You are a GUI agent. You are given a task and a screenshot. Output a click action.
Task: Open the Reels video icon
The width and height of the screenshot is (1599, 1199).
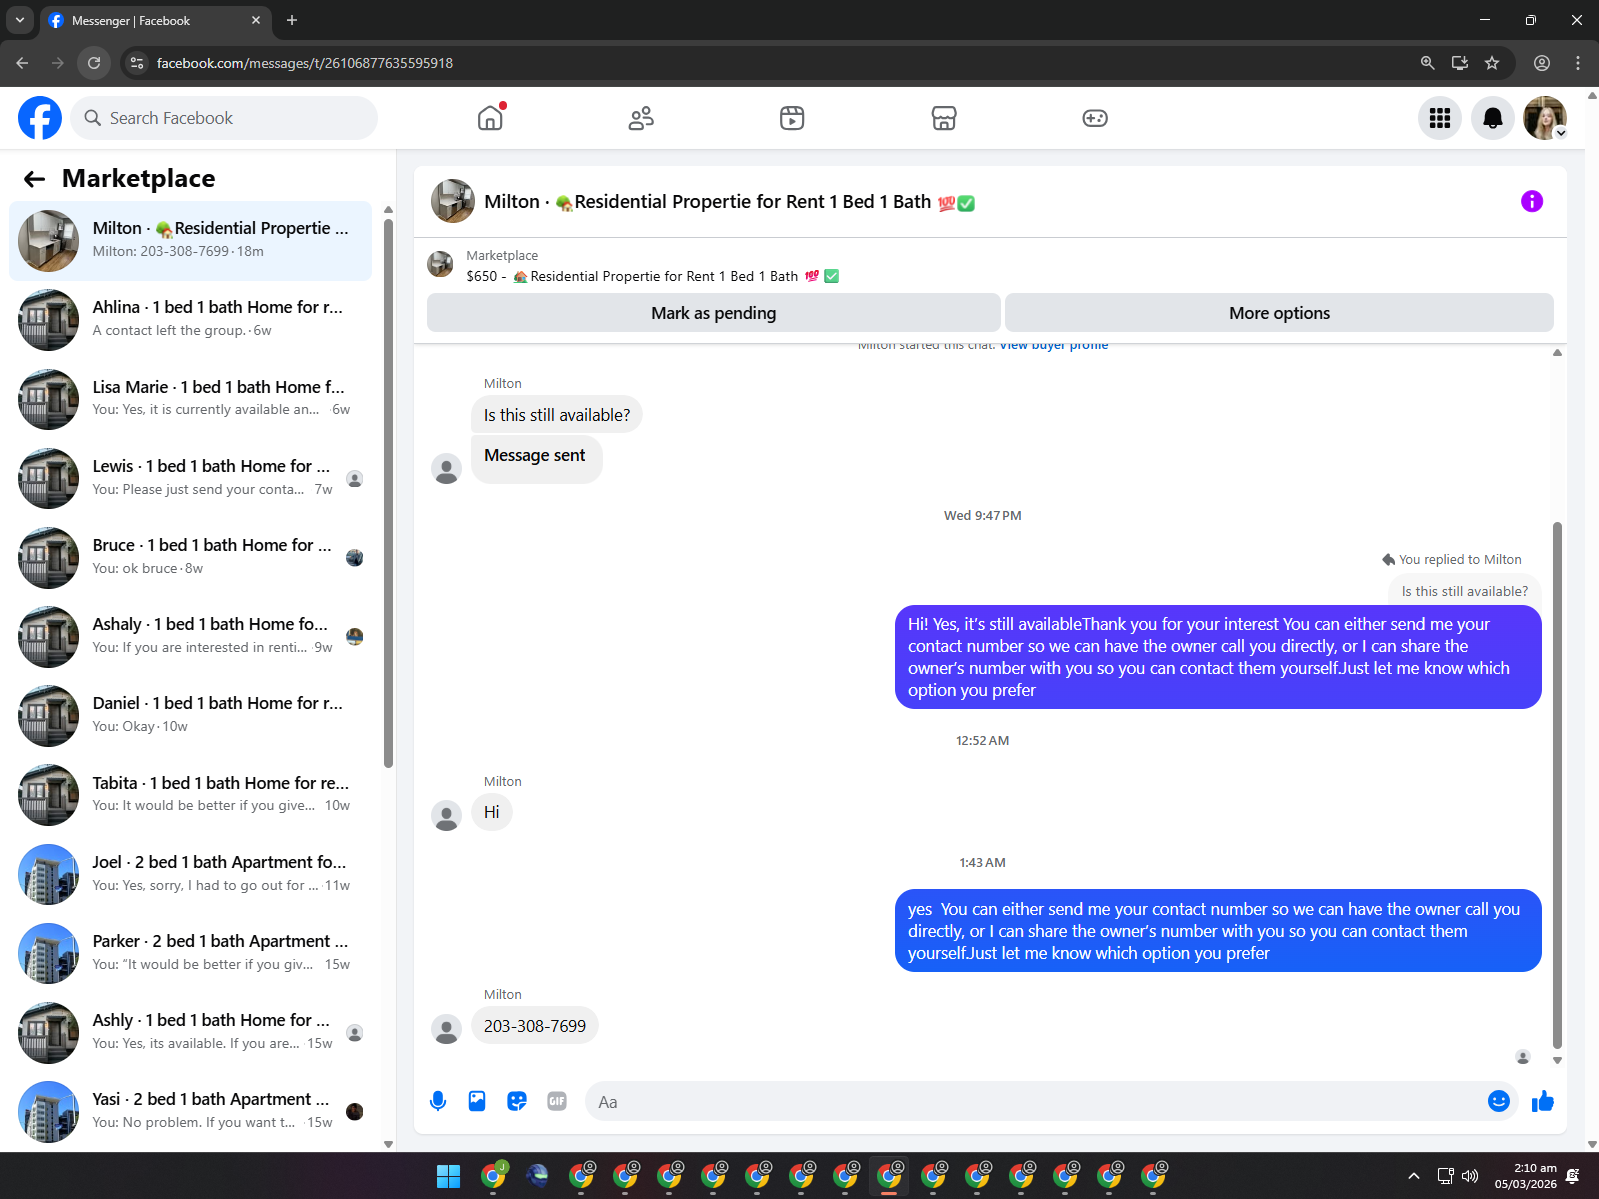pyautogui.click(x=792, y=118)
